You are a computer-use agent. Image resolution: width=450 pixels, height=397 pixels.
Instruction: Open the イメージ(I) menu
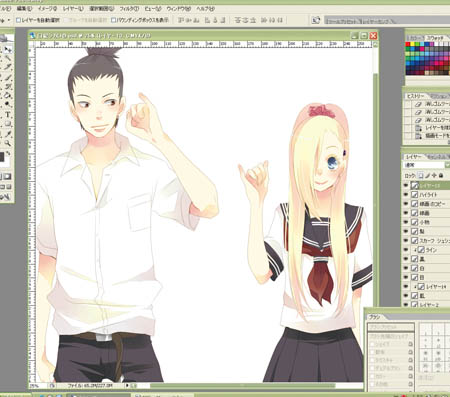click(x=48, y=9)
